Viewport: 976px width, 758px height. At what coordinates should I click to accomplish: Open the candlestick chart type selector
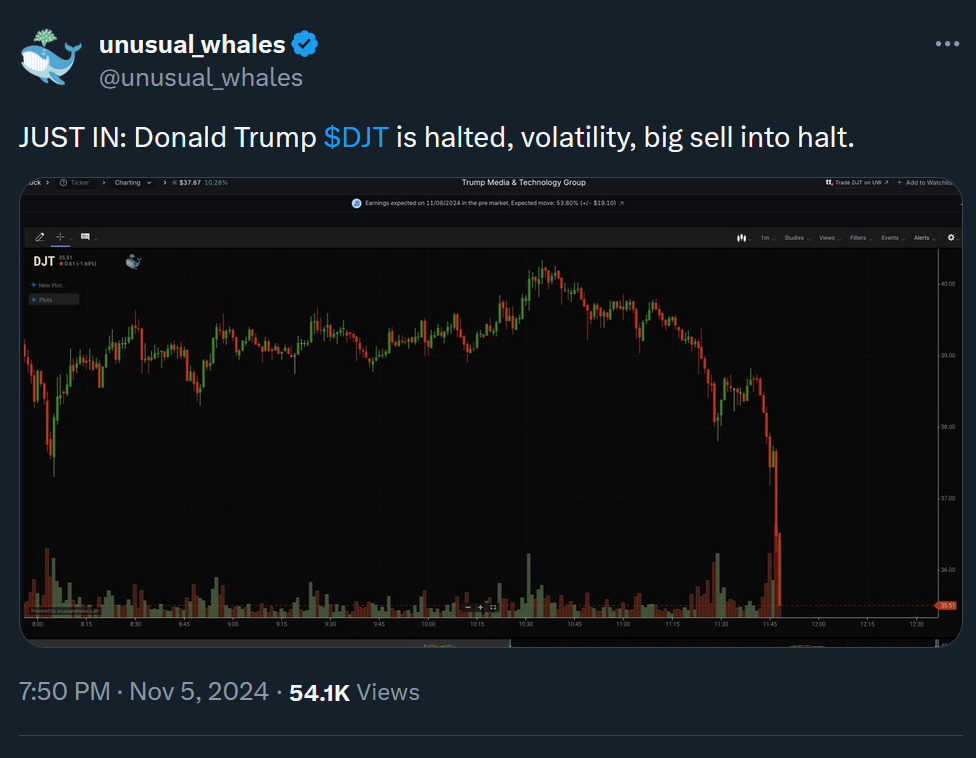point(741,238)
